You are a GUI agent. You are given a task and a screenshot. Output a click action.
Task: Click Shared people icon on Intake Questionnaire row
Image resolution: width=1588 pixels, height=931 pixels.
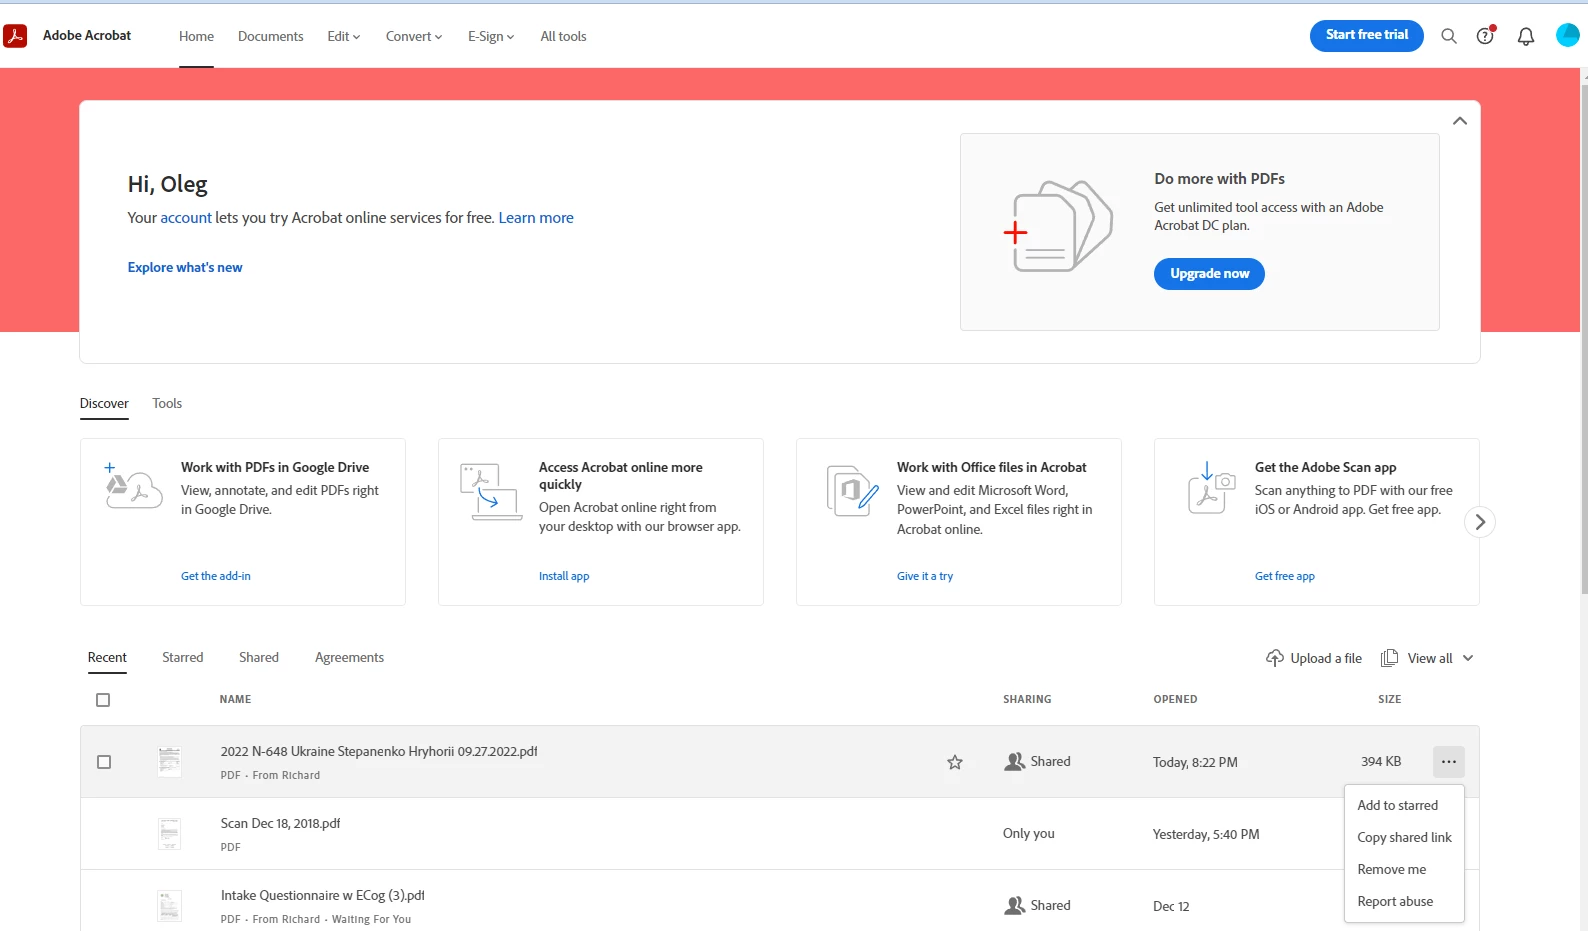tap(1014, 905)
